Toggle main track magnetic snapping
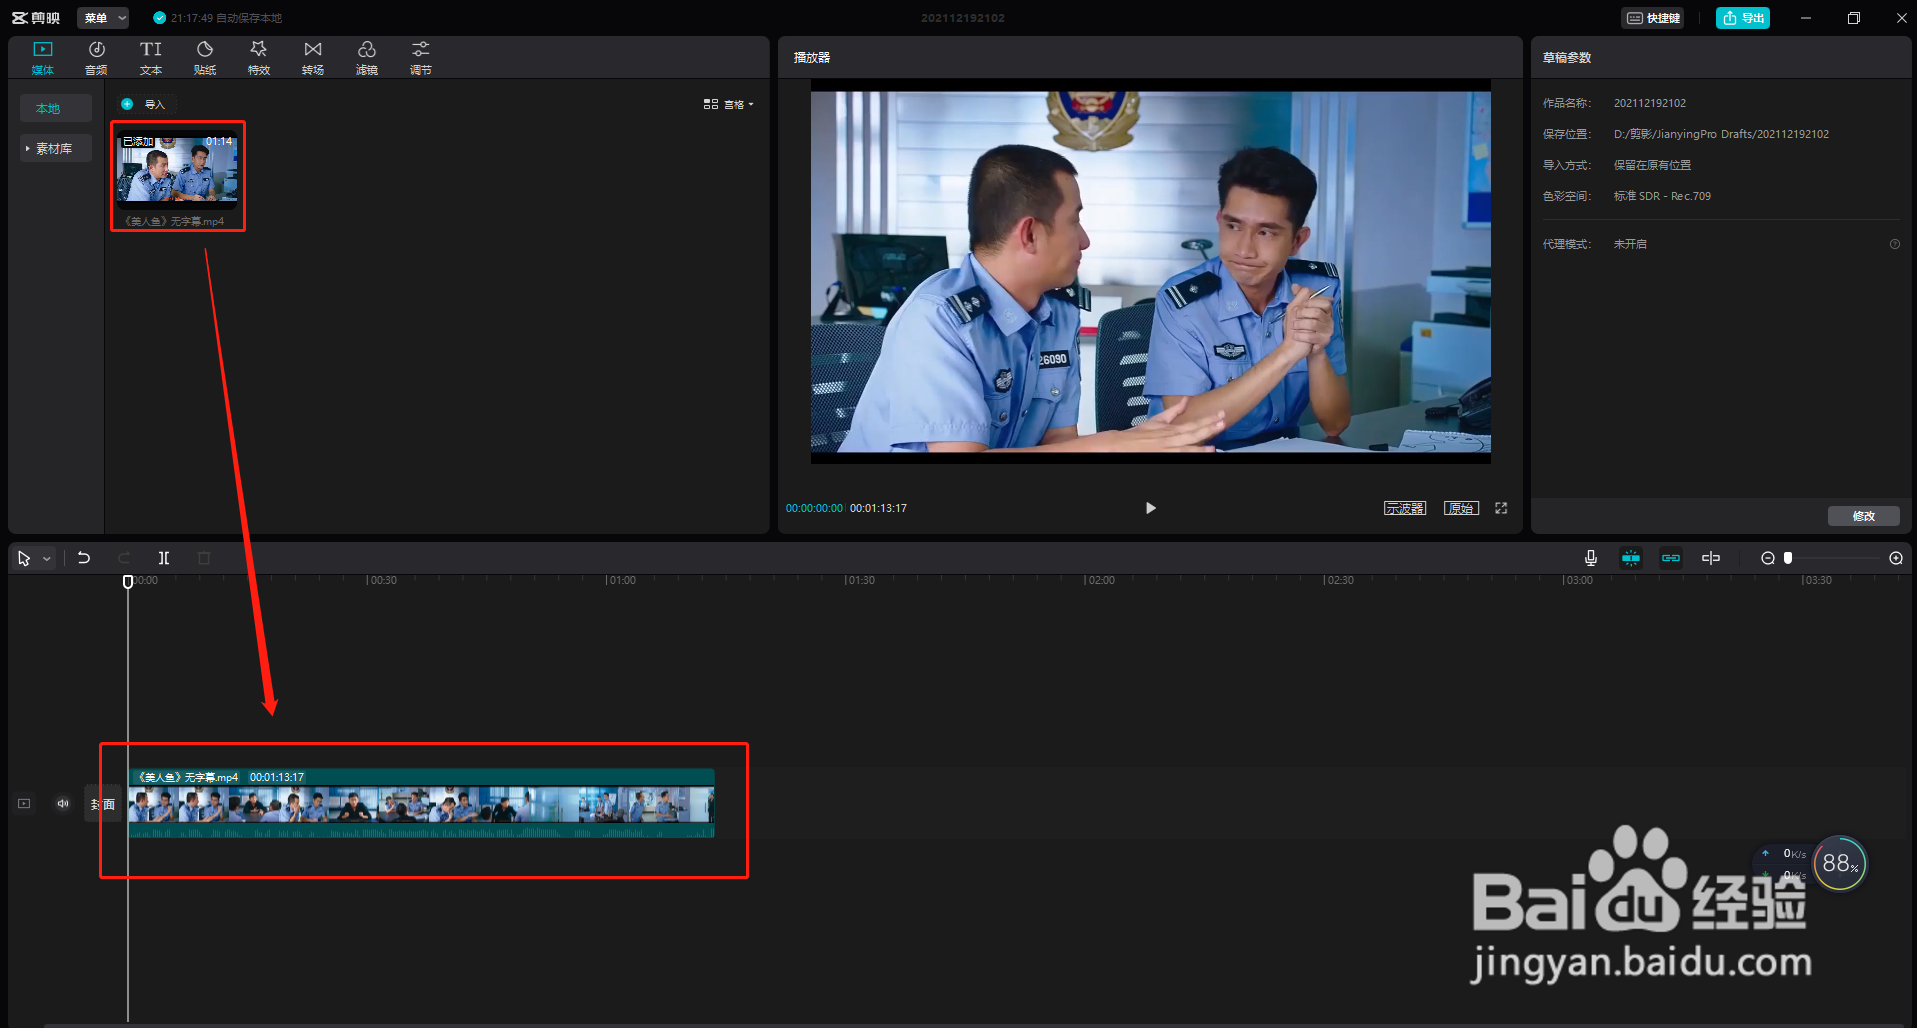Image resolution: width=1917 pixels, height=1028 pixels. (1631, 558)
